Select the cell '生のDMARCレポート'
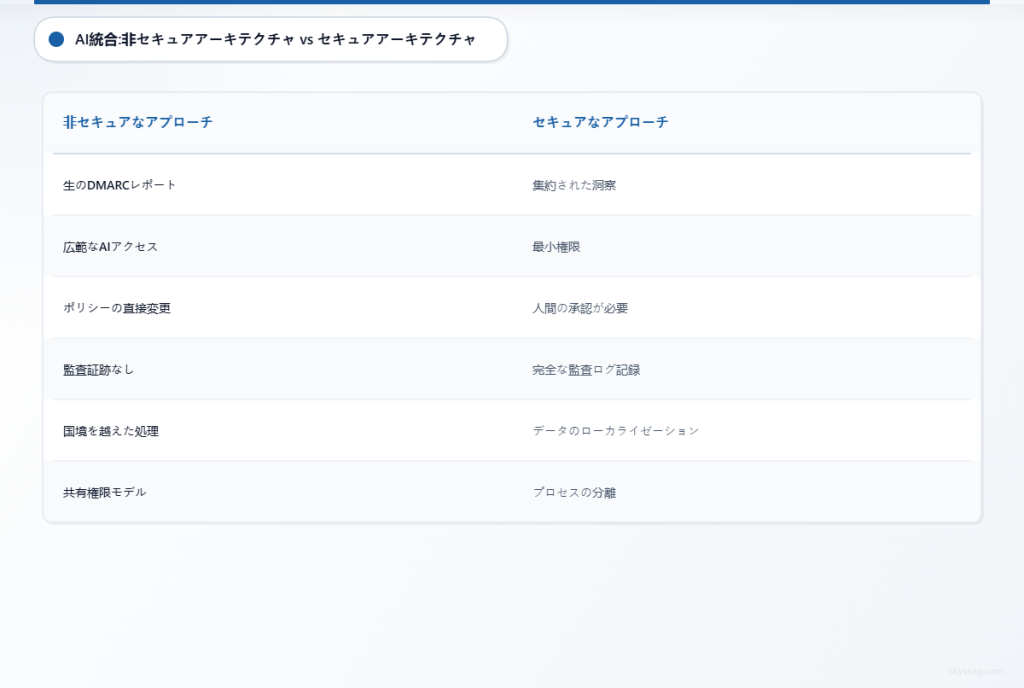The image size is (1024, 688). 120,185
